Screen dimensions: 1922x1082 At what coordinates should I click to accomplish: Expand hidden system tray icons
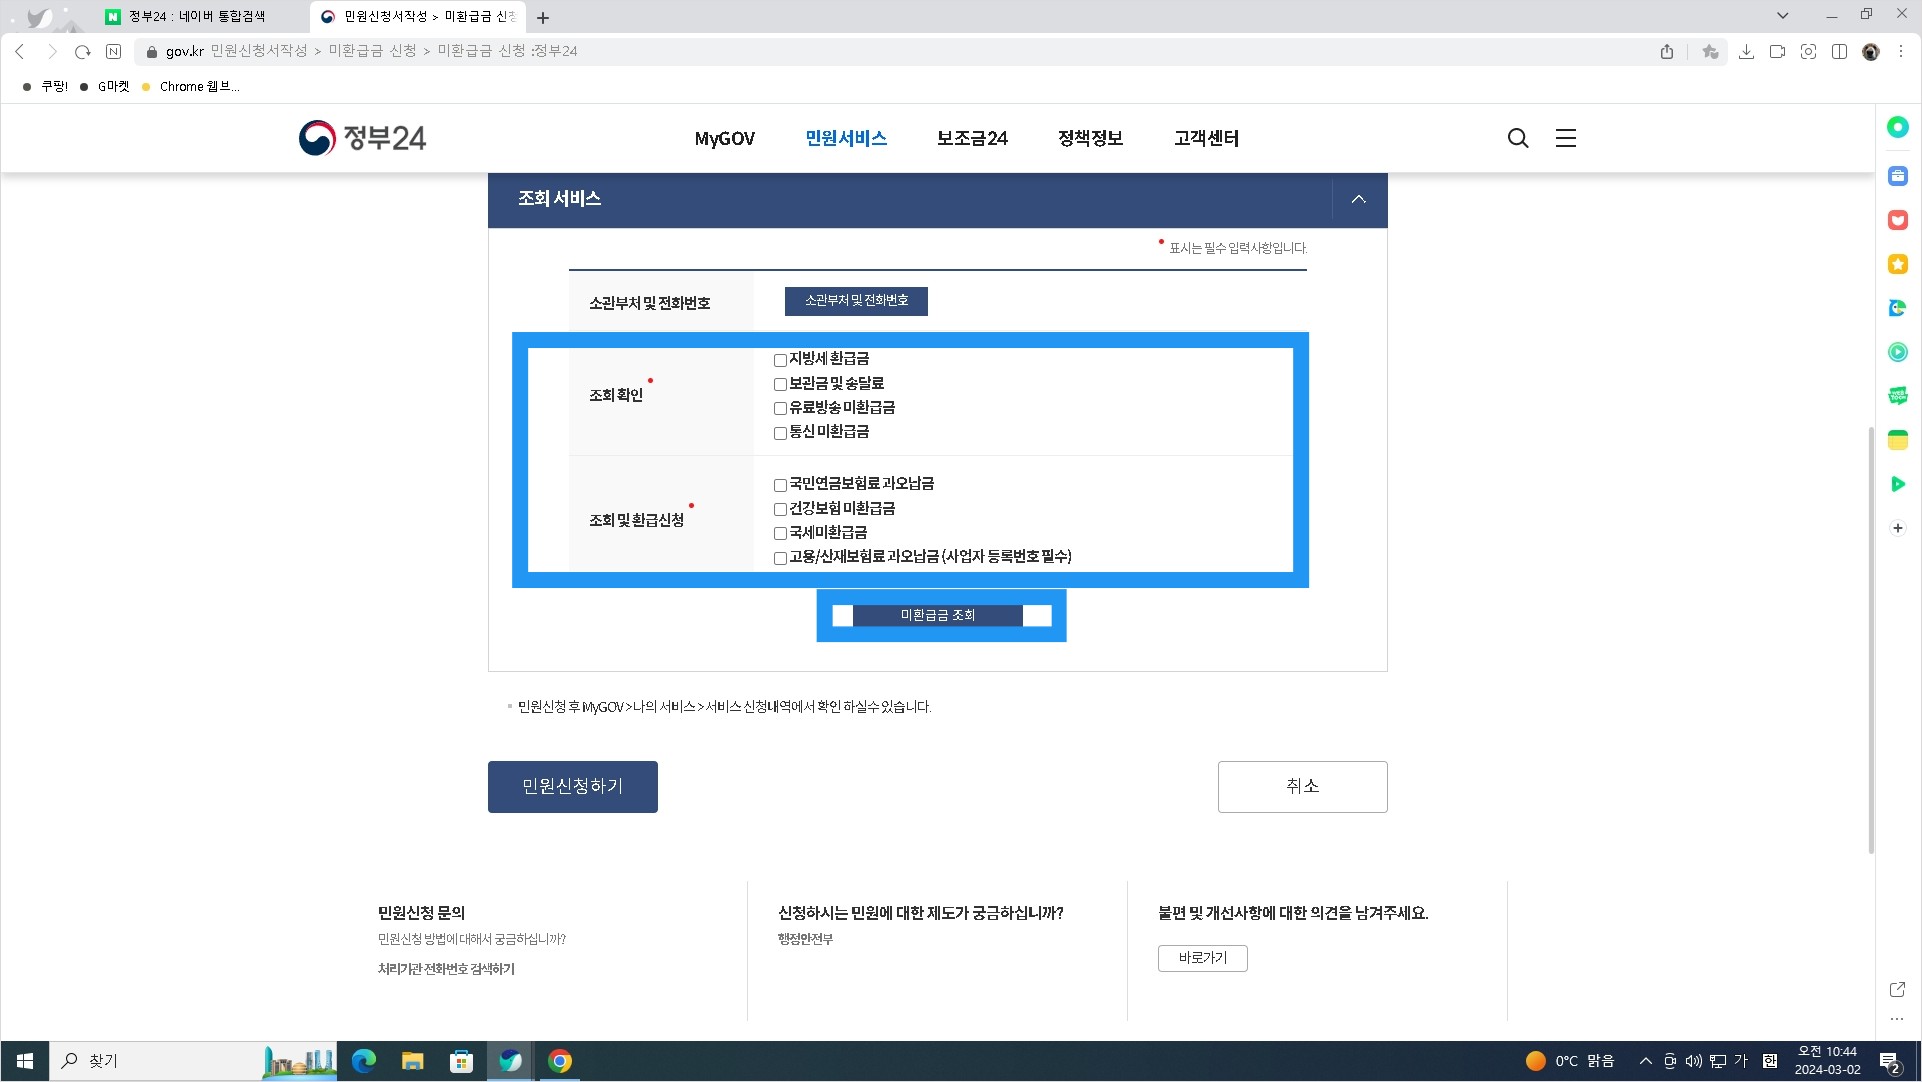(1645, 1061)
